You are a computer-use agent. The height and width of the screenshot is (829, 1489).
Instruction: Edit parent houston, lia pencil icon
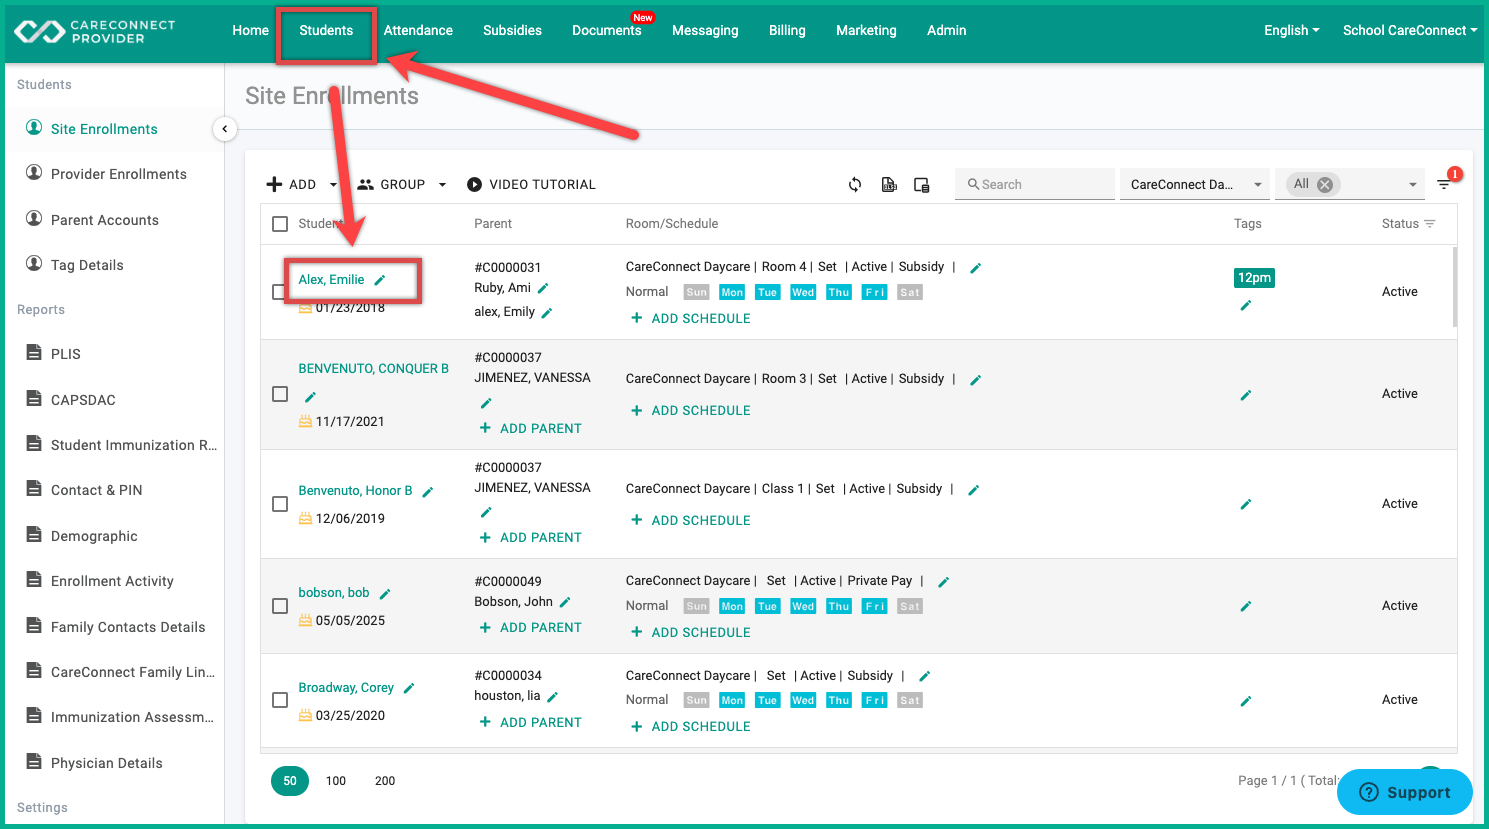point(553,697)
